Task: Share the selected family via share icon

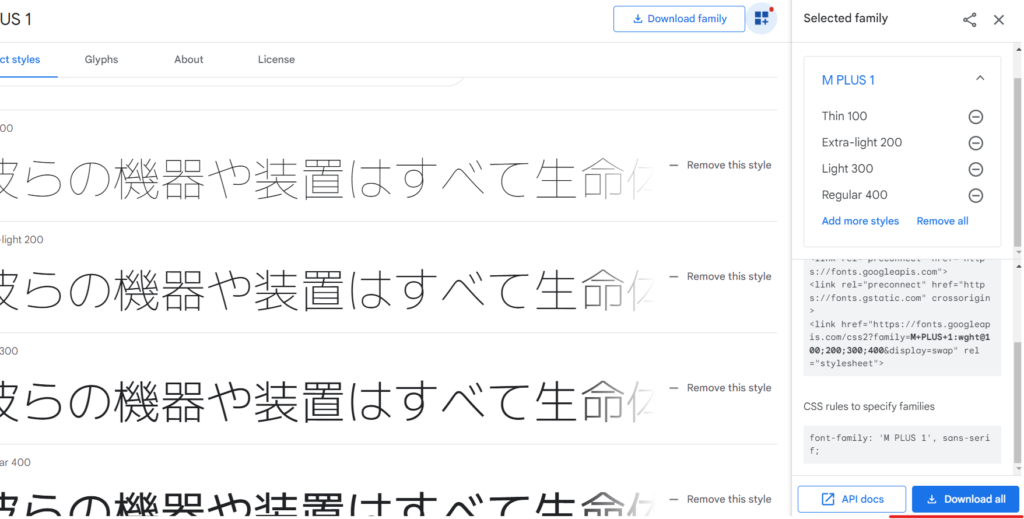Action: (x=970, y=20)
